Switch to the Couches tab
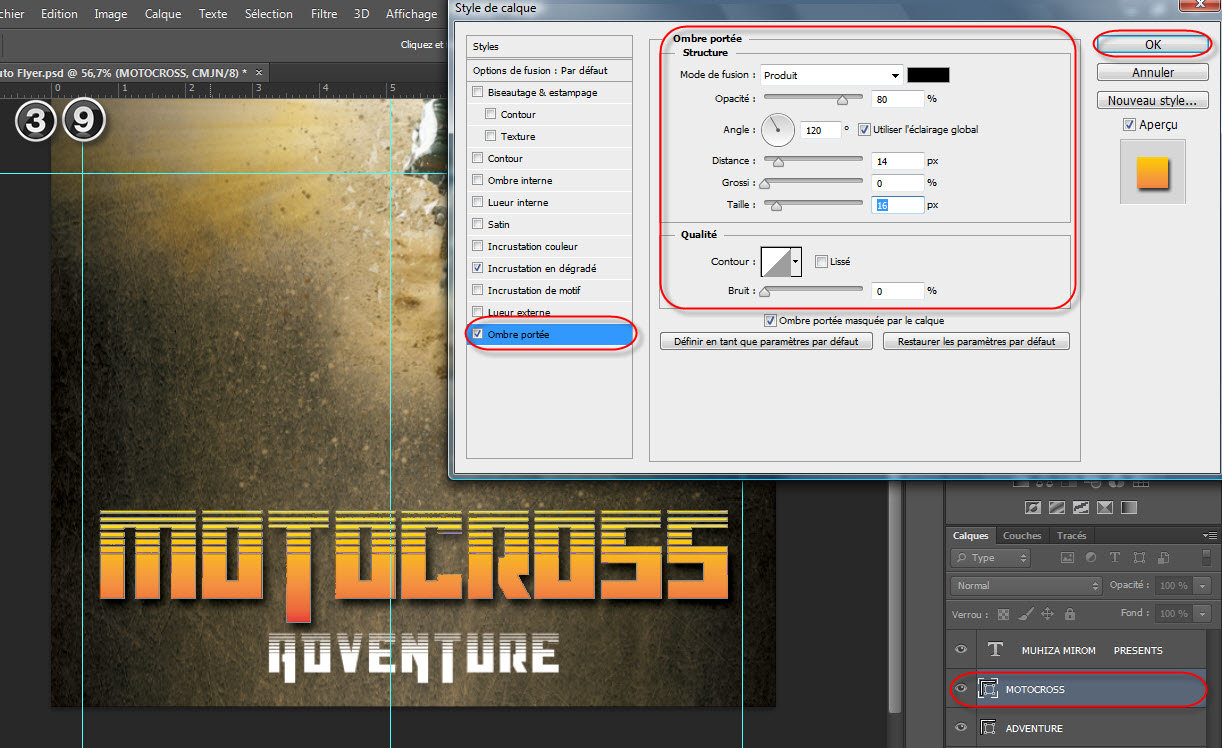Viewport: 1222px width, 748px height. 1022,536
